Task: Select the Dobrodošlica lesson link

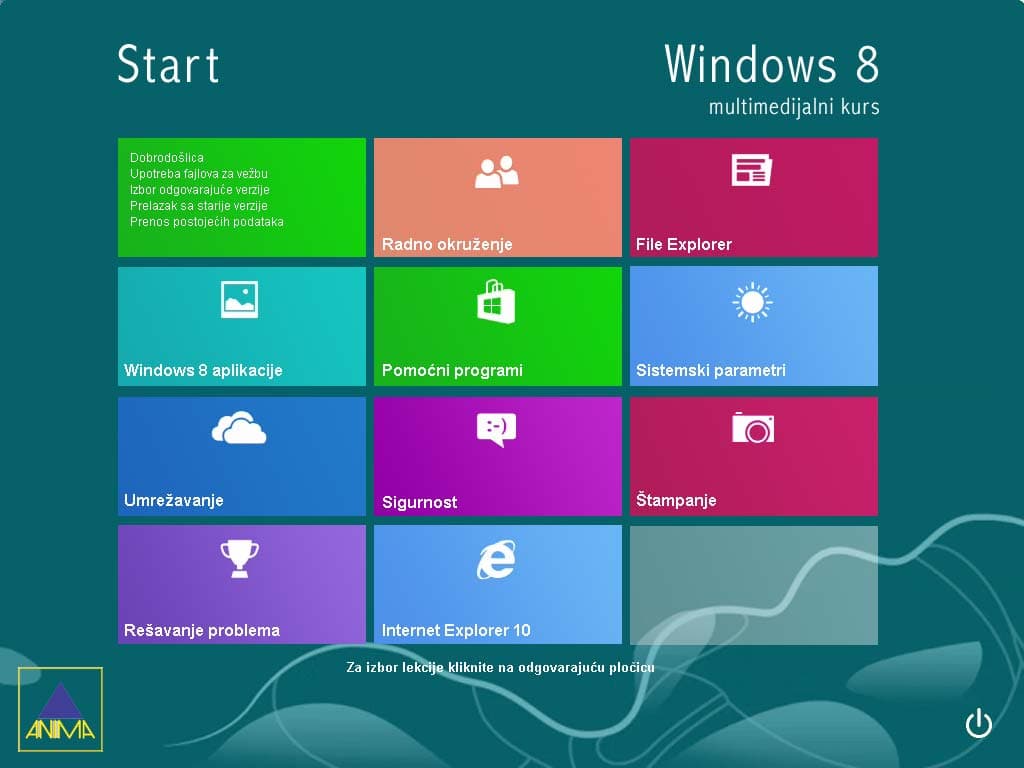Action: [x=166, y=157]
